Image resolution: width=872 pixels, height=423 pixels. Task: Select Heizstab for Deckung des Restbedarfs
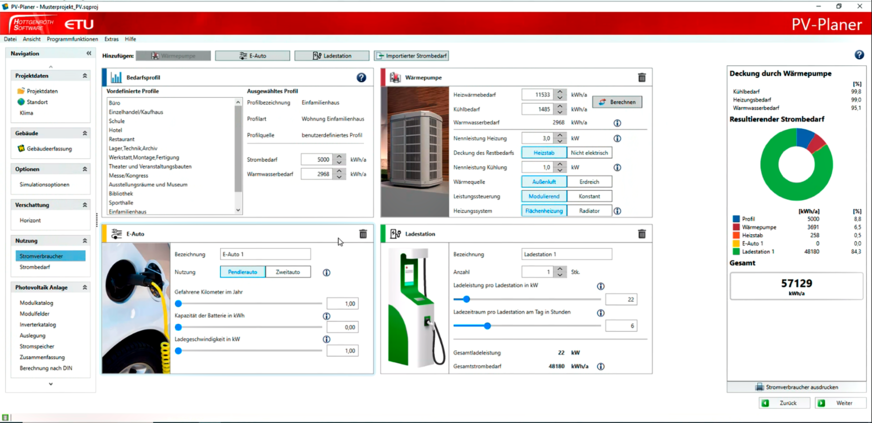point(544,152)
